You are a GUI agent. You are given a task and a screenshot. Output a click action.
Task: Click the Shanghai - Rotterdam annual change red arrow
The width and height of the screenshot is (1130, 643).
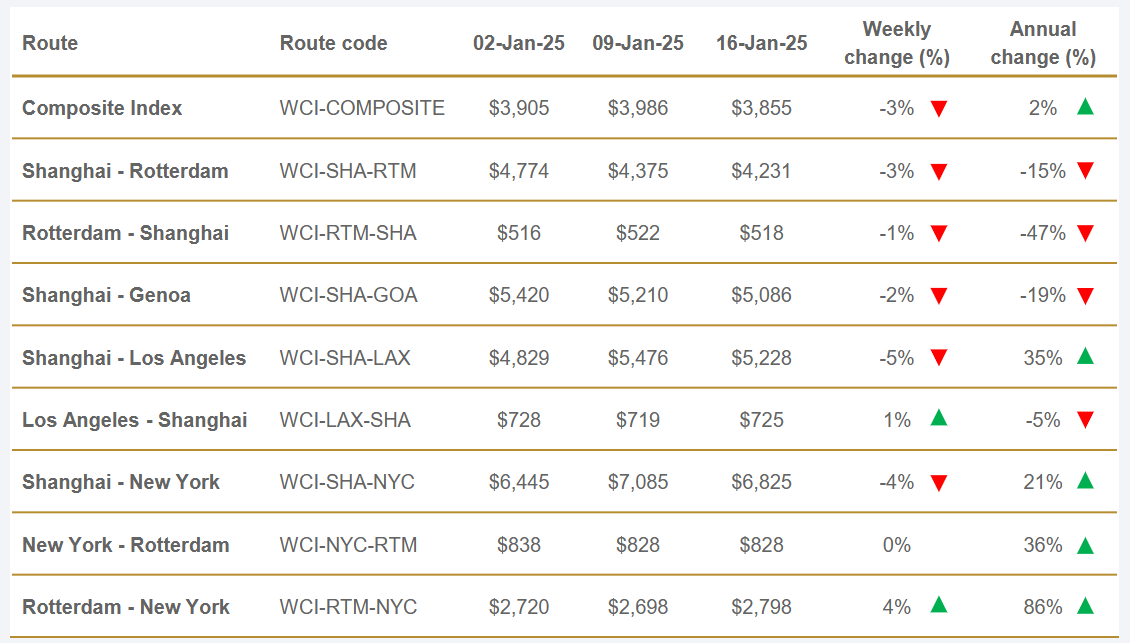pyautogui.click(x=1085, y=171)
